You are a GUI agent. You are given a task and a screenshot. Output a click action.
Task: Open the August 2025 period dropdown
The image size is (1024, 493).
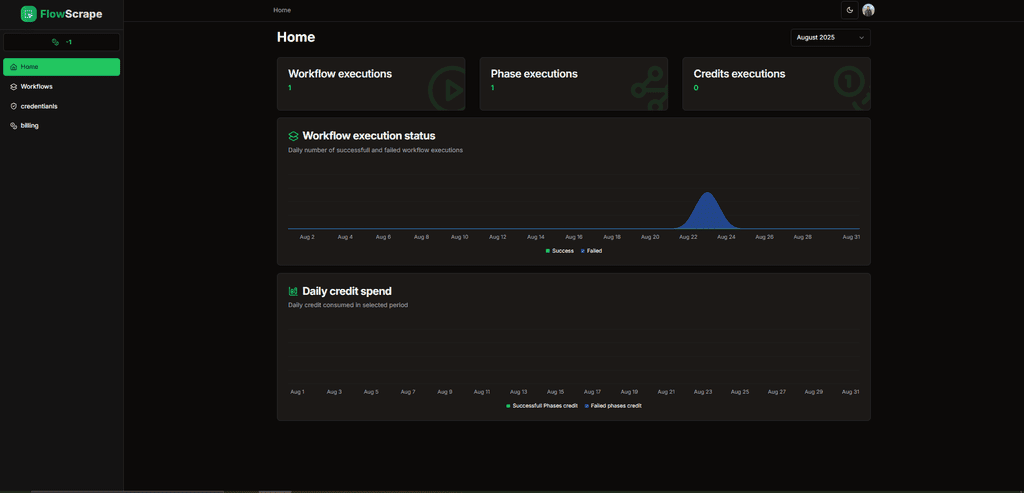[x=829, y=37]
